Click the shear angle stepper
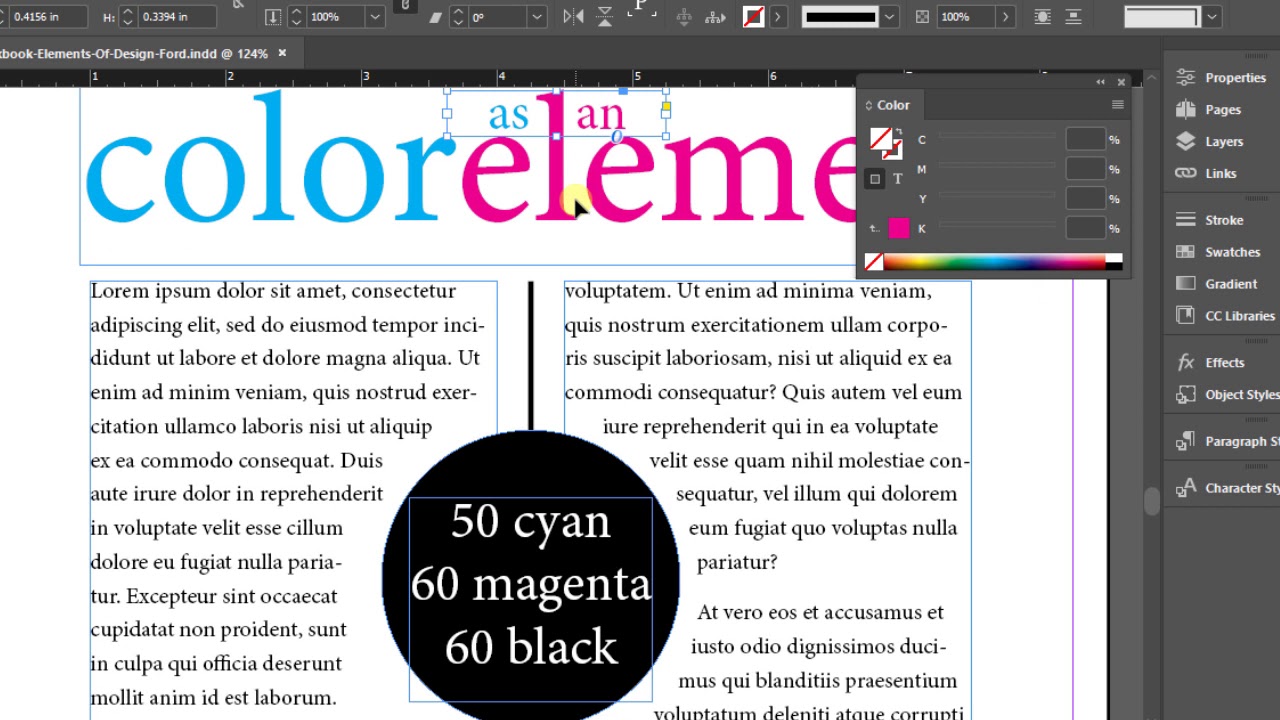This screenshot has width=1280, height=720. pos(458,17)
